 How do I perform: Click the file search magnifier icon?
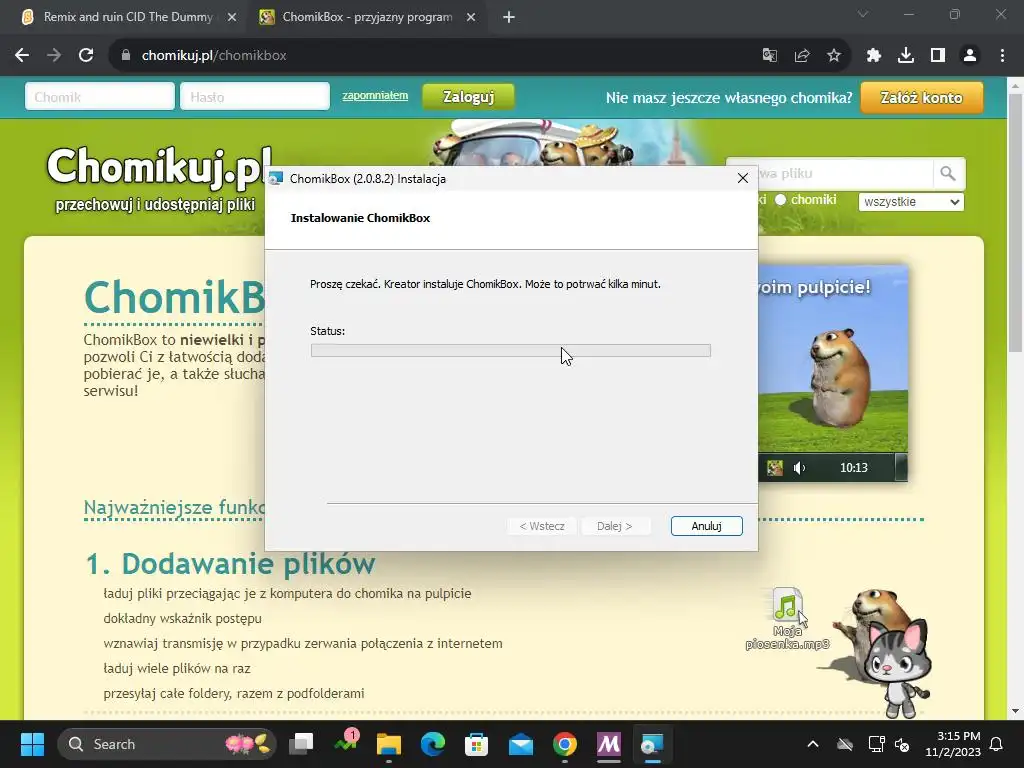click(948, 174)
